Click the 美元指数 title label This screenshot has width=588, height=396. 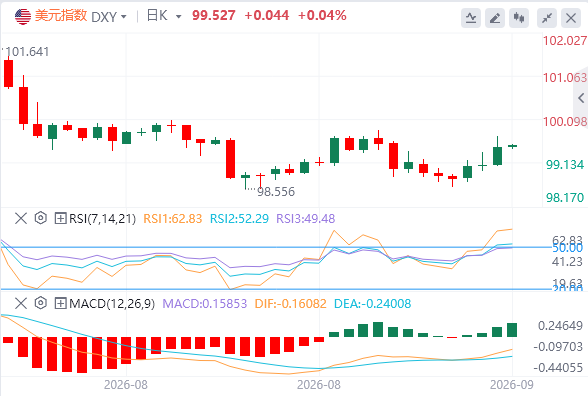[61, 16]
